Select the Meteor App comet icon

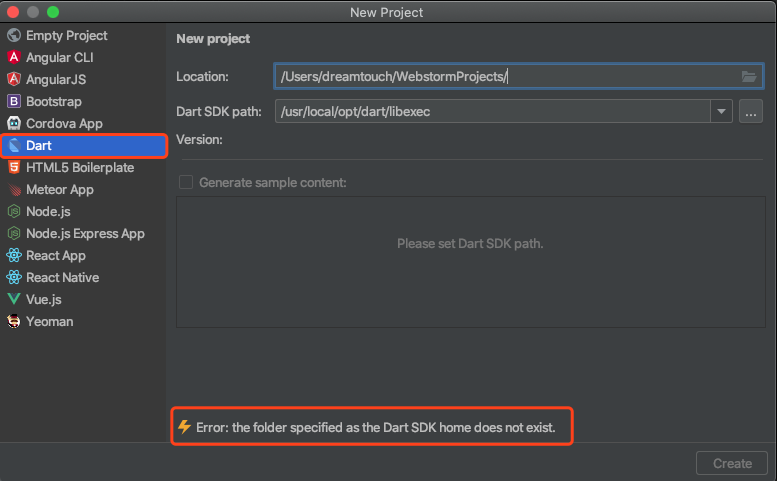click(x=14, y=189)
